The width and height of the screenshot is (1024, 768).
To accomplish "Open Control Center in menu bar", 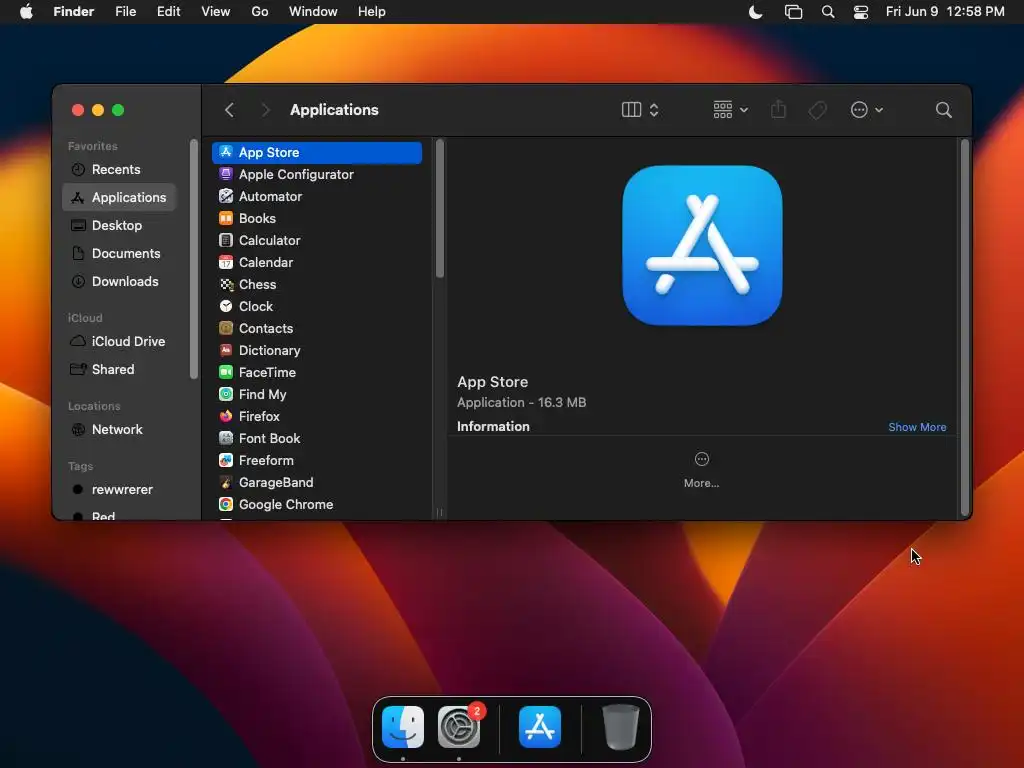I will (x=861, y=12).
